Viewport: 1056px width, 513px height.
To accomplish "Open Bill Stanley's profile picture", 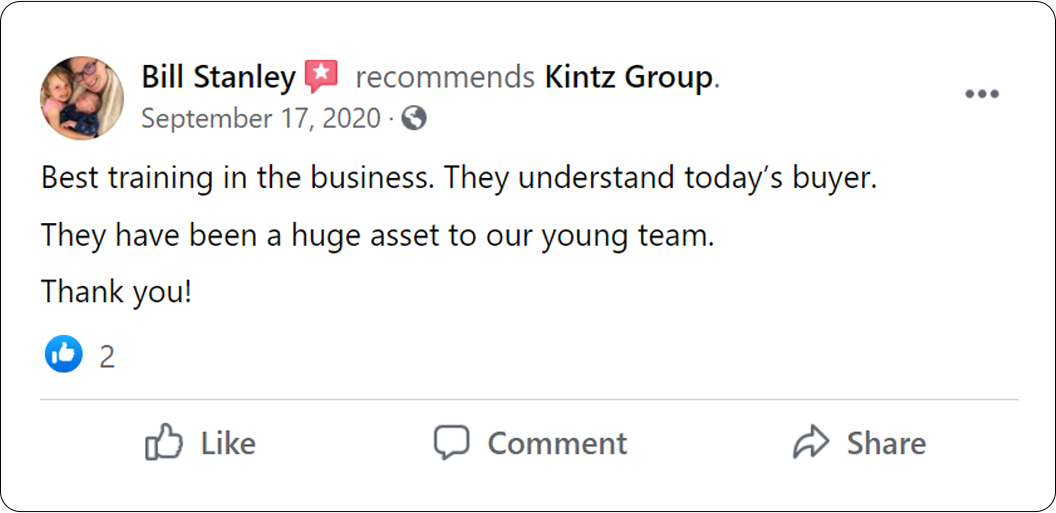I will [x=82, y=98].
